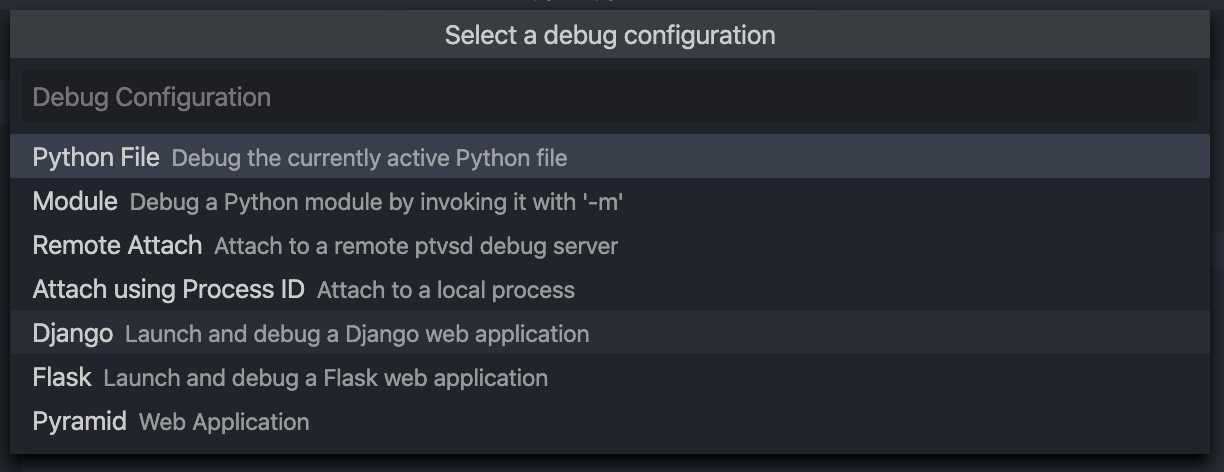The height and width of the screenshot is (472, 1224).
Task: Choose the Module debug option
Action: (x=75, y=202)
